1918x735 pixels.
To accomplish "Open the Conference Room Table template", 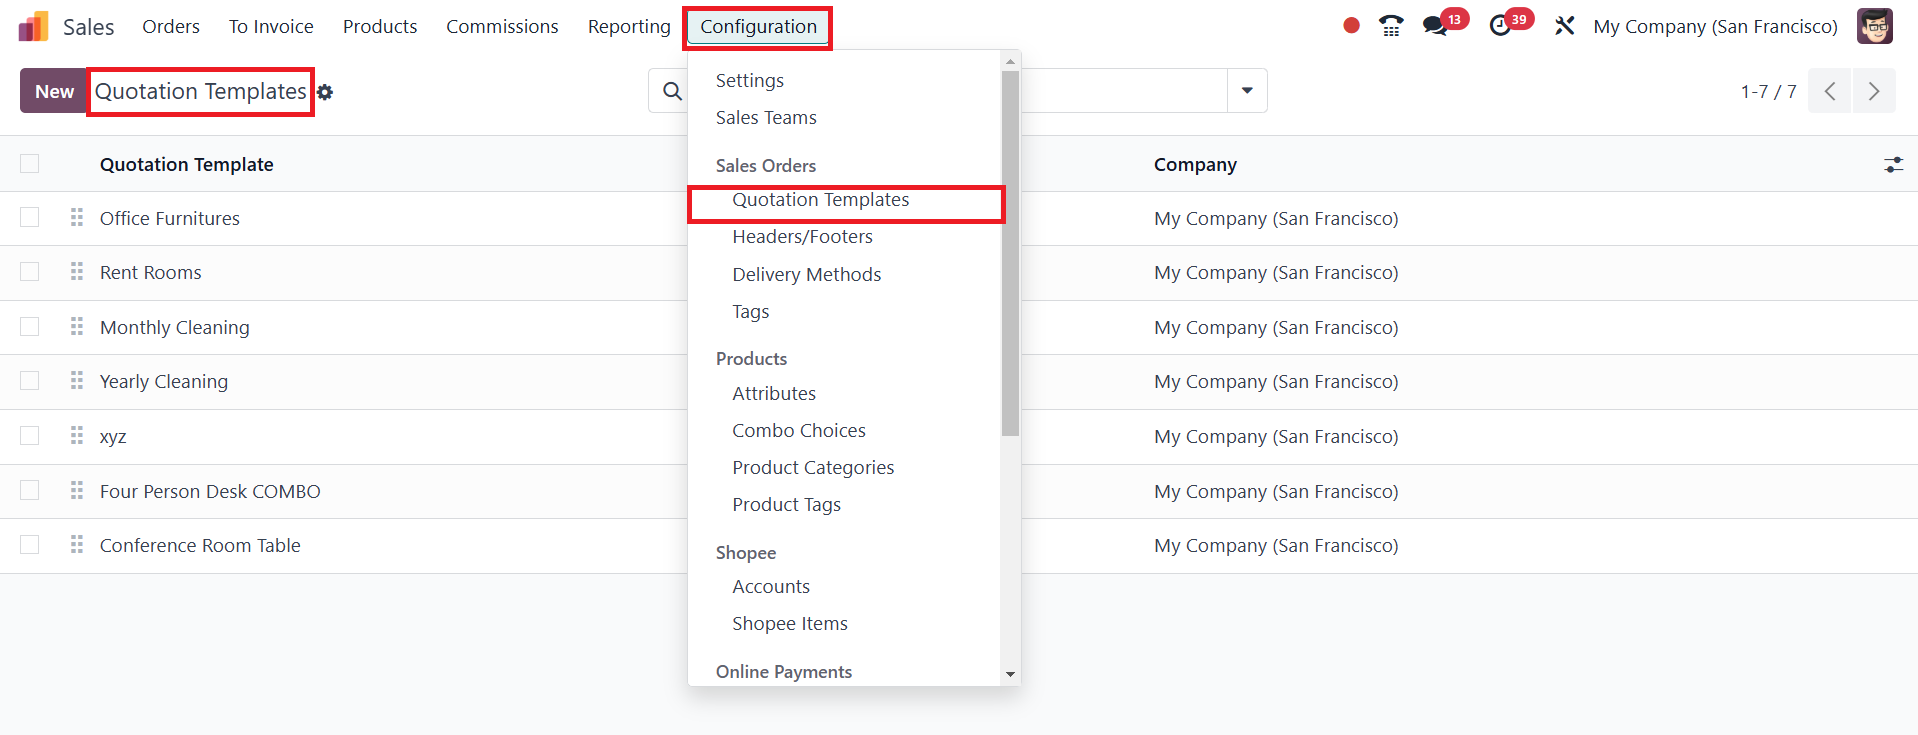I will point(200,546).
